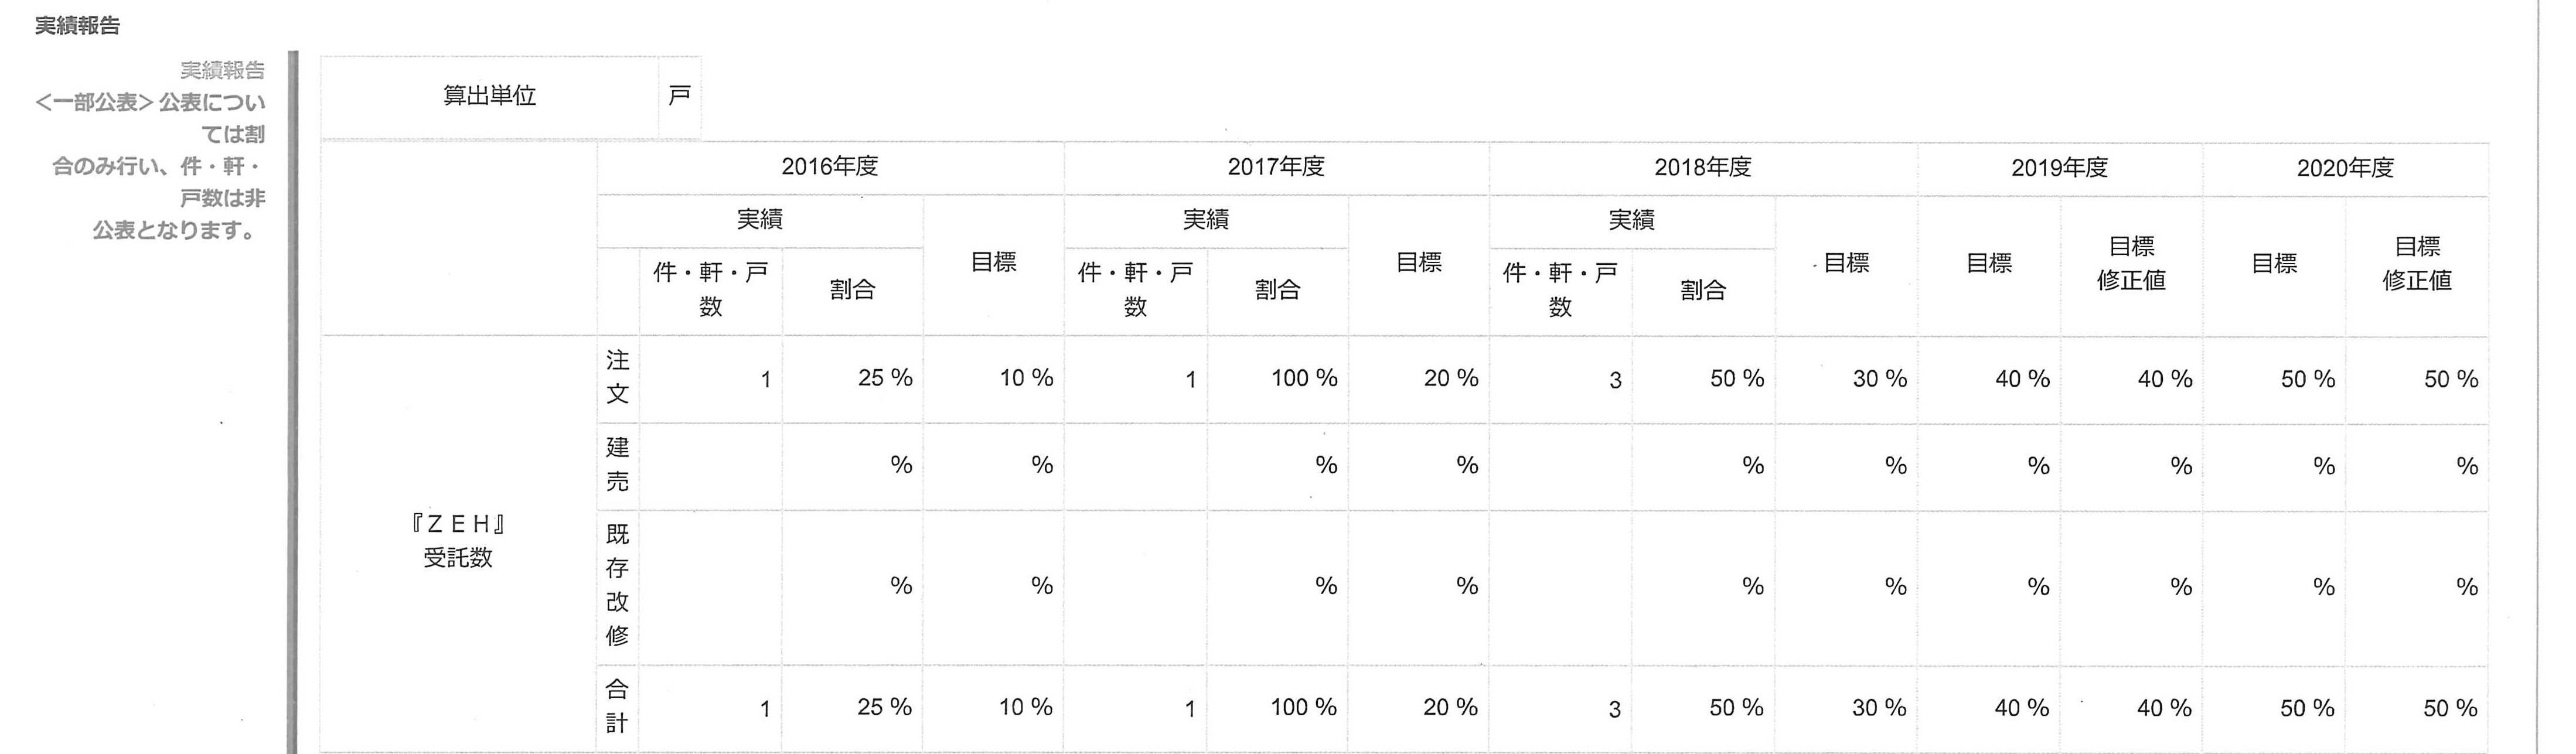Select the 算出単位 label cell

tap(489, 96)
